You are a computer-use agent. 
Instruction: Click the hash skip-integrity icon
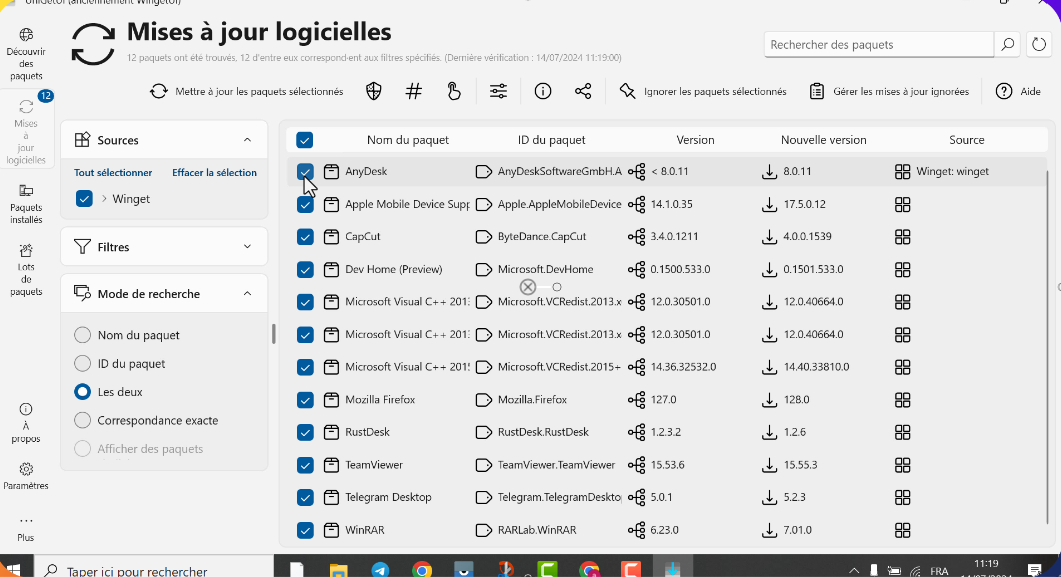[x=413, y=91]
